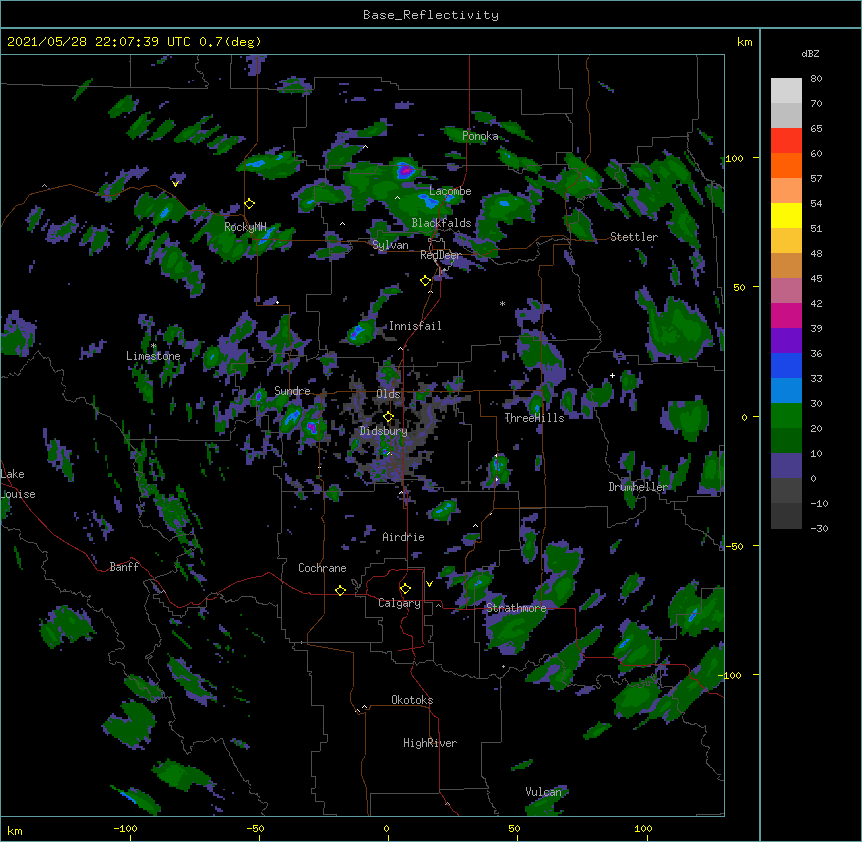Click the Lake Louise map label
Image resolution: width=862 pixels, height=842 pixels.
18,484
